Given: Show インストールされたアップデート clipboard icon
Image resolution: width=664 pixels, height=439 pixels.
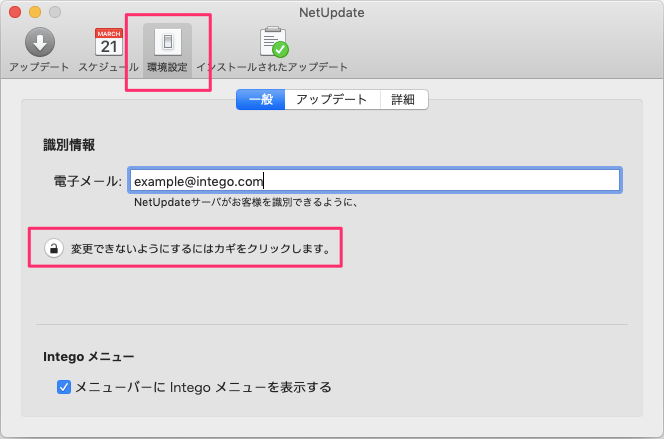Looking at the screenshot, I should pos(274,42).
